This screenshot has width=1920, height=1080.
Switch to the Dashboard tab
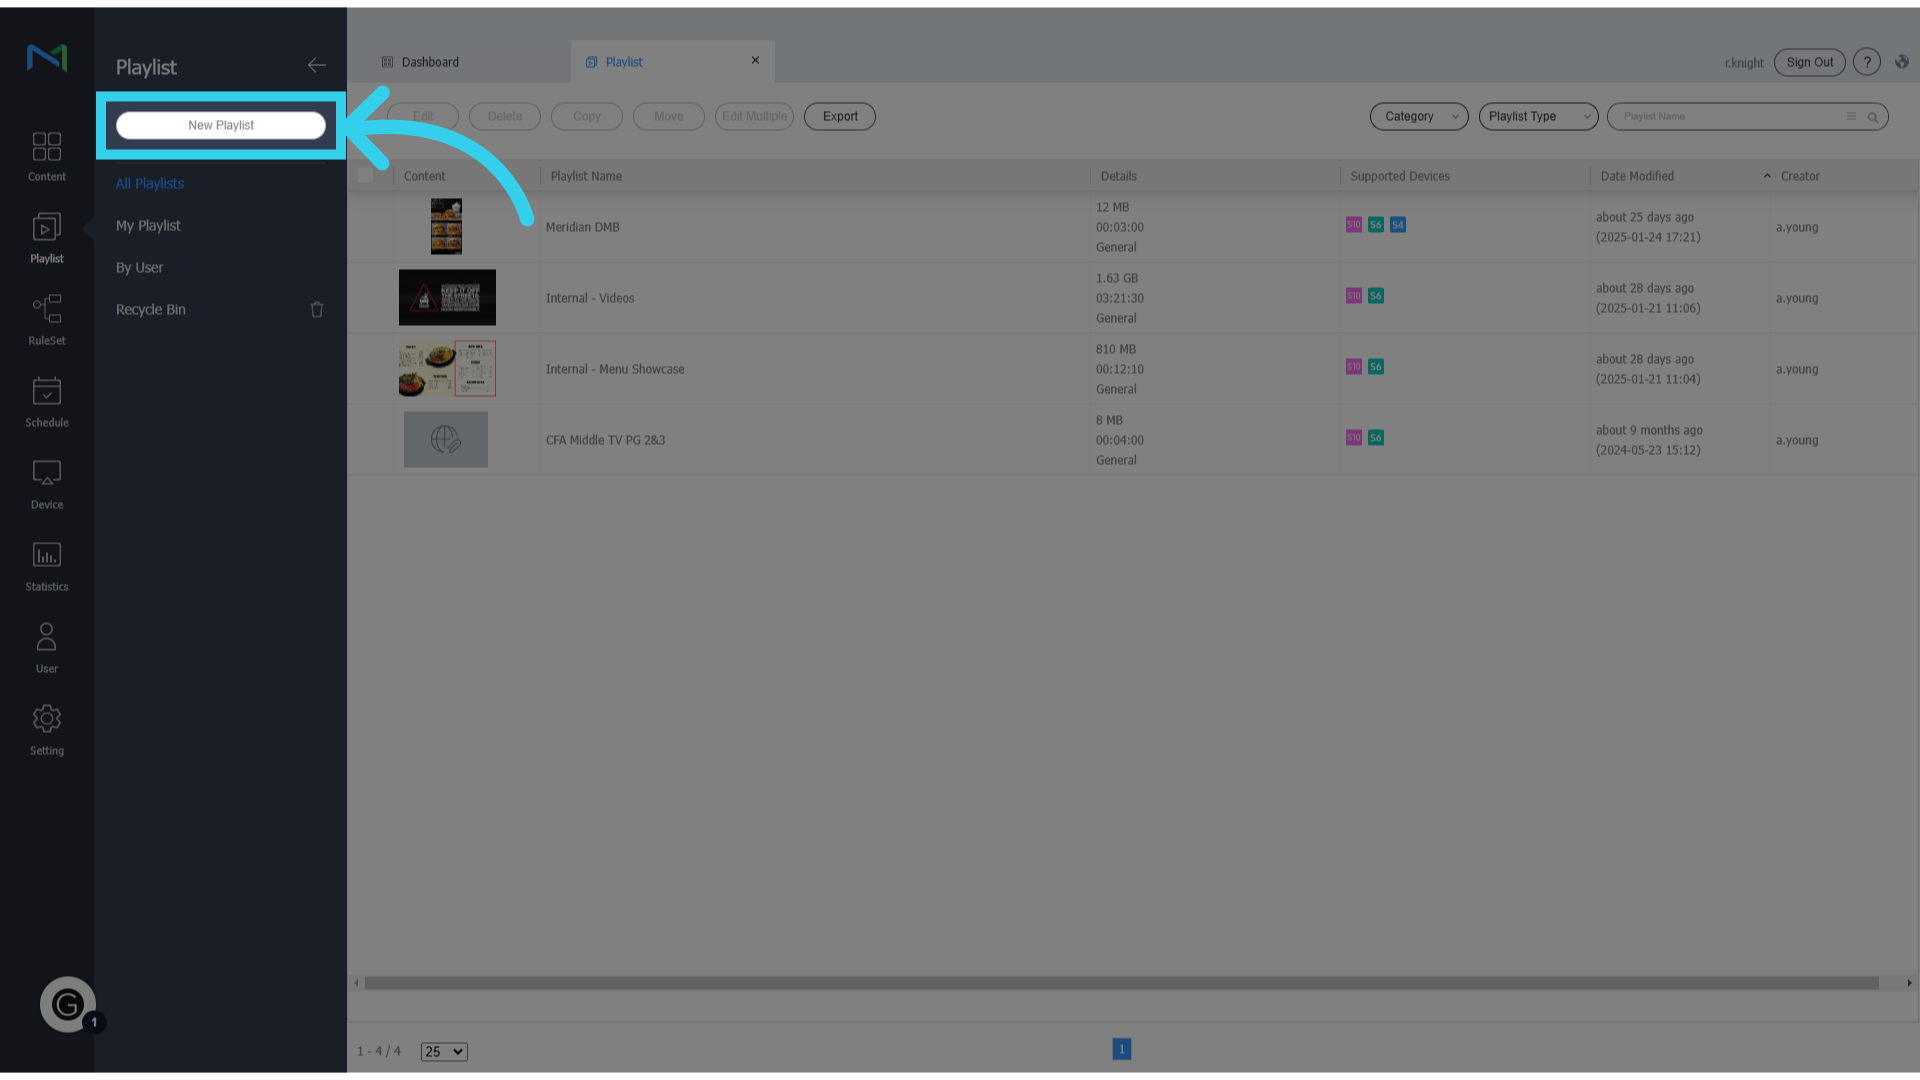430,62
